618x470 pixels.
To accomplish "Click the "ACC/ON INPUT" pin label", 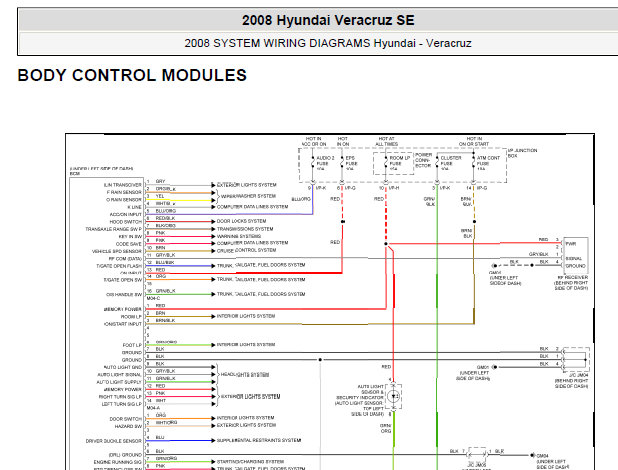I will (125, 214).
